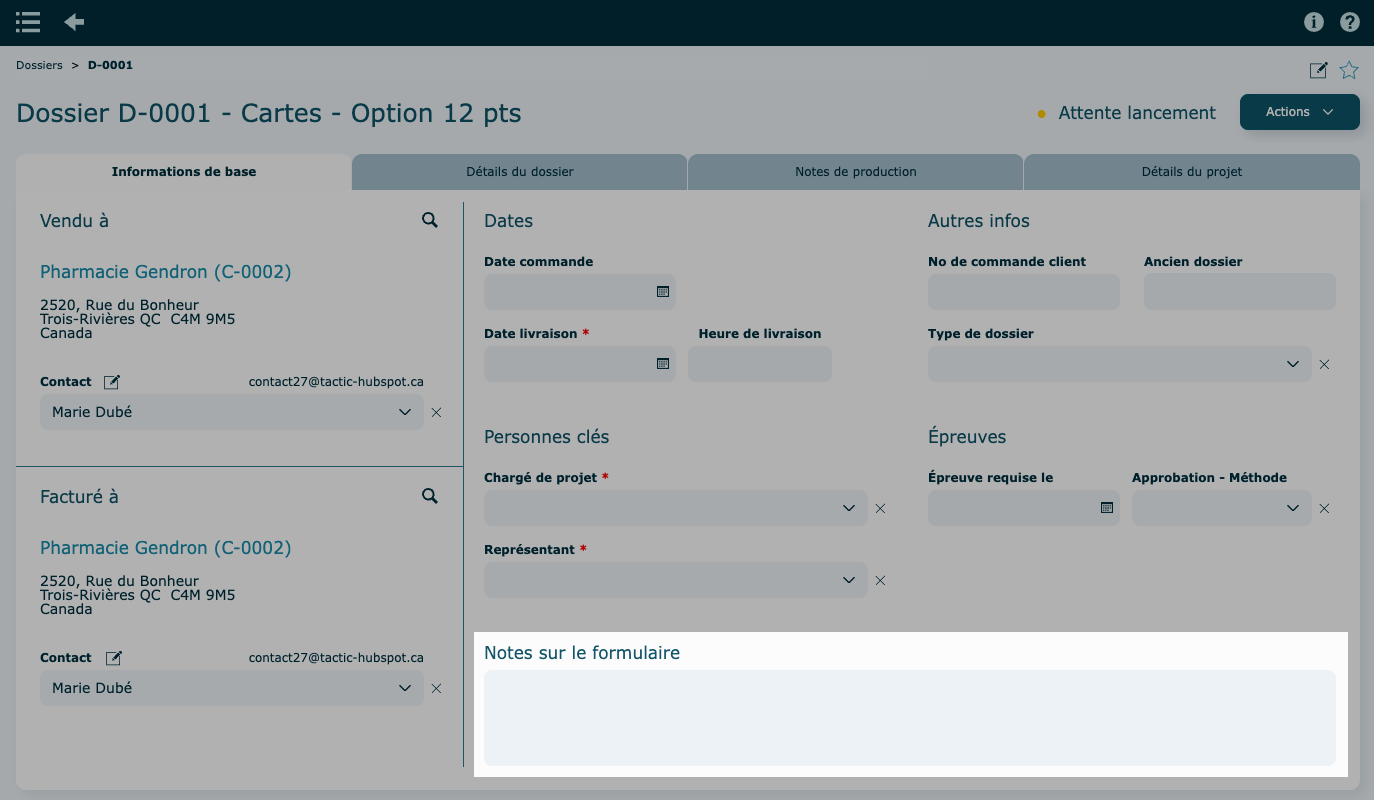This screenshot has width=1374, height=800.
Task: Click the search icon beside Vendu à
Action: click(x=430, y=220)
